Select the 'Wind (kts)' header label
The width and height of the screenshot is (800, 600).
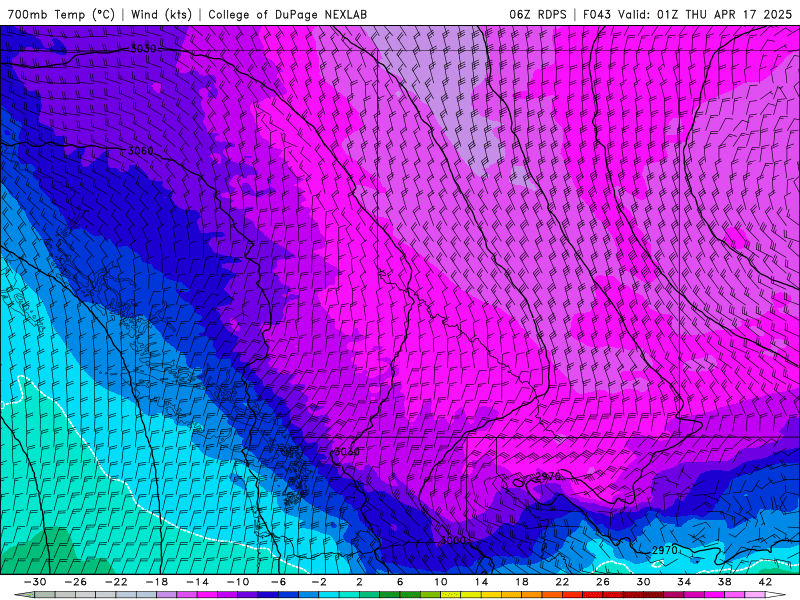161,14
